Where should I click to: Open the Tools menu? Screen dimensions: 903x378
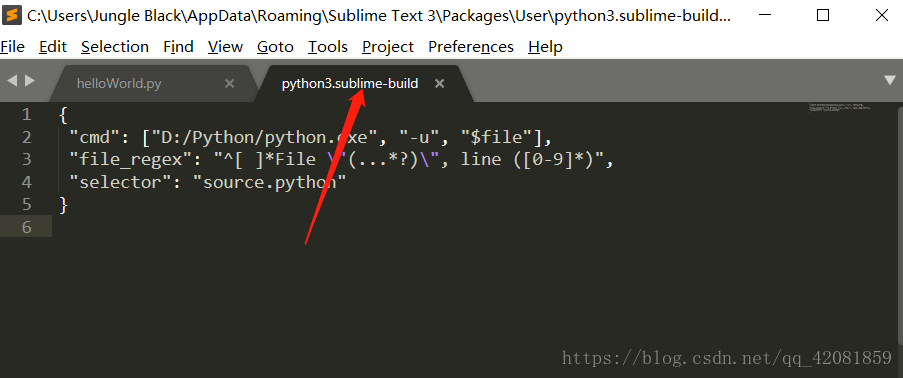pyautogui.click(x=328, y=47)
